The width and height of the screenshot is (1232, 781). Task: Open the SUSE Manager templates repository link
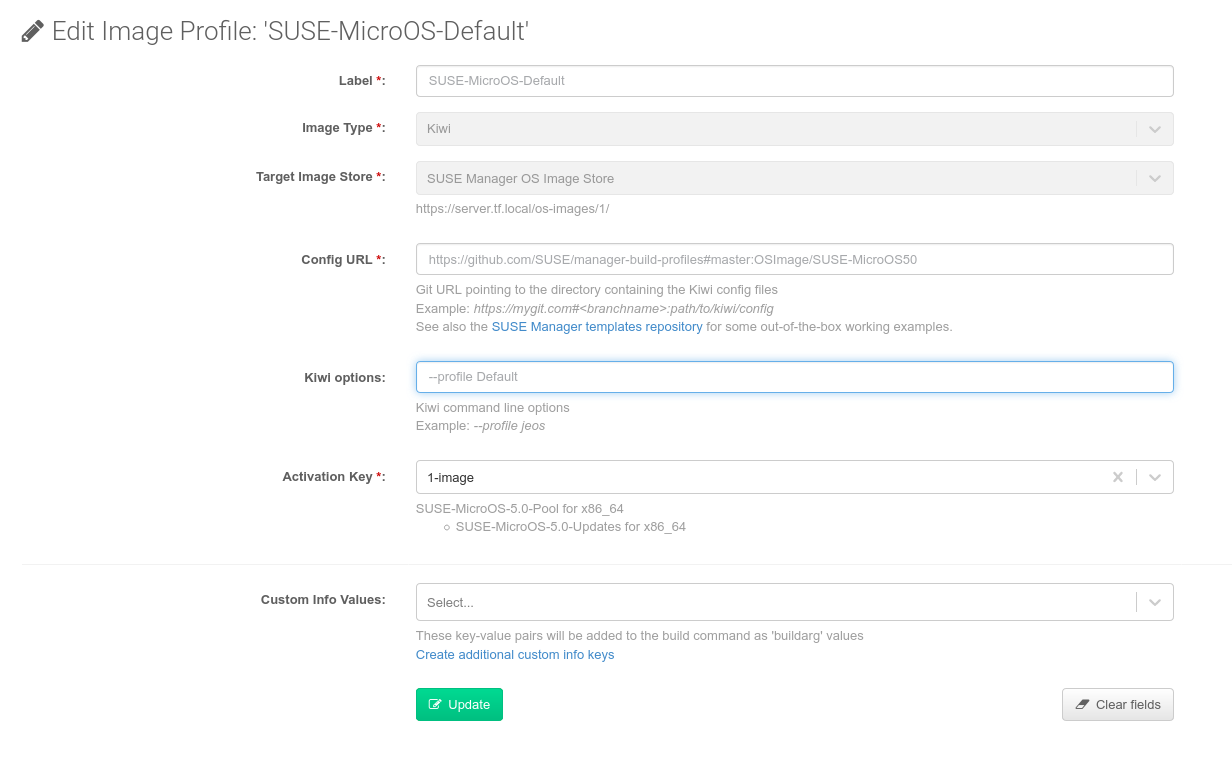(597, 327)
